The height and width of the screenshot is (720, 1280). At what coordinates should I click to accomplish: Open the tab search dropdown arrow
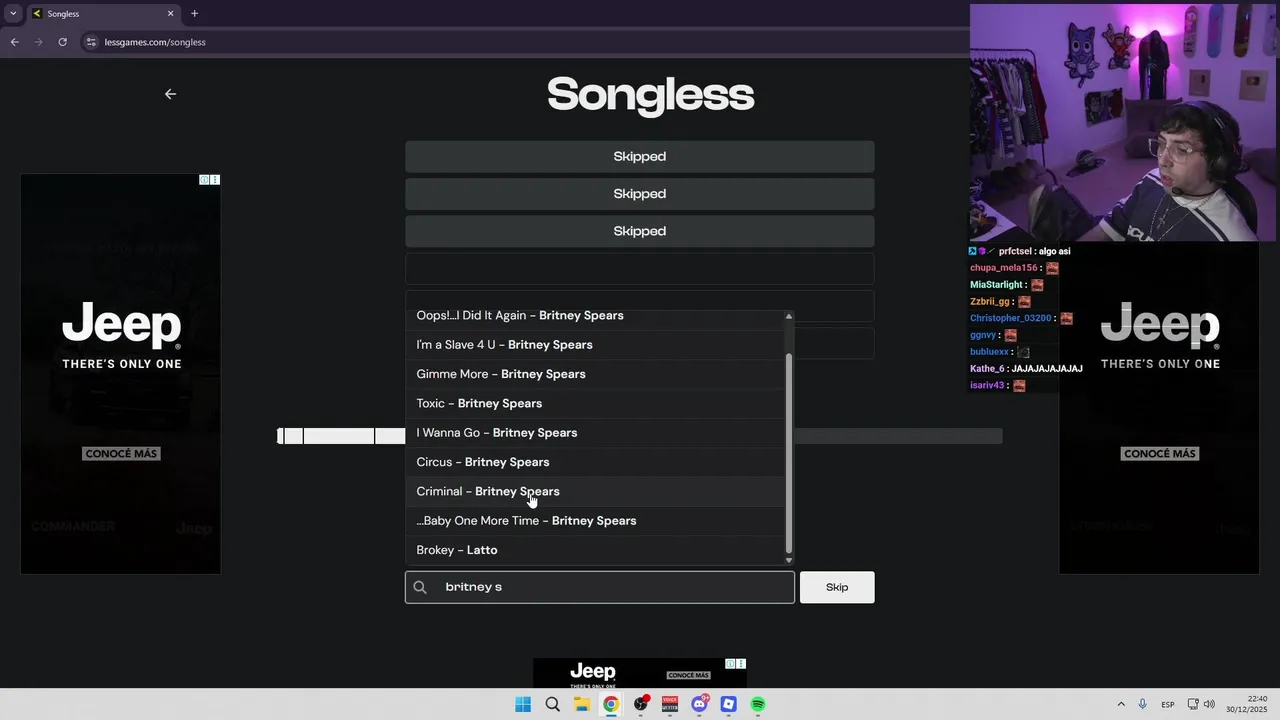pos(13,14)
